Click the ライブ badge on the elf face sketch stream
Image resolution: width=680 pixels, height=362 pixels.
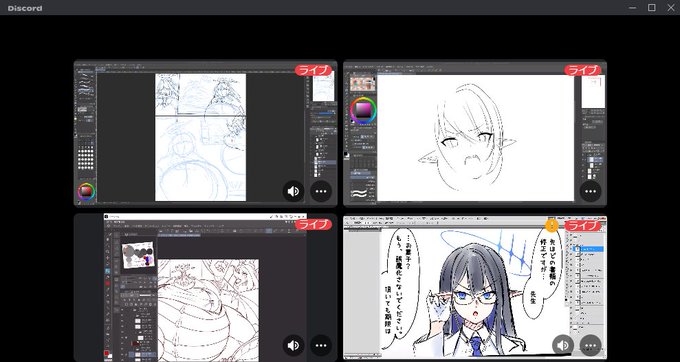click(x=582, y=70)
